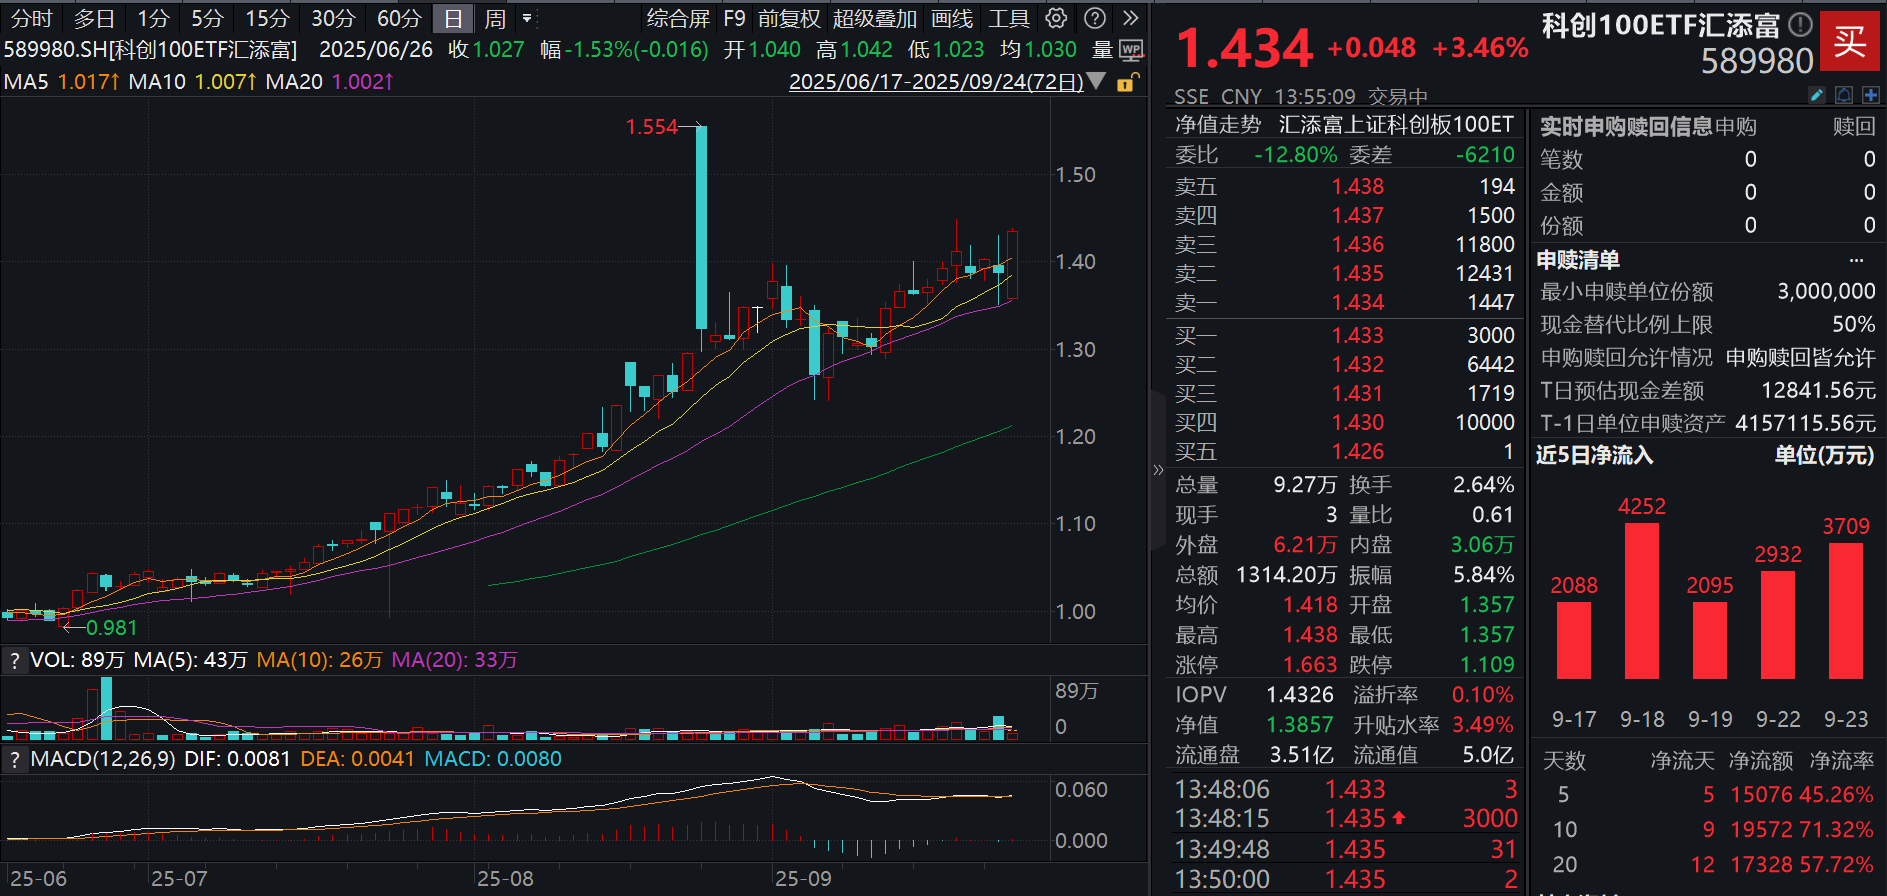Open the date range dropdown triangle
The image size is (1887, 896).
[1097, 81]
